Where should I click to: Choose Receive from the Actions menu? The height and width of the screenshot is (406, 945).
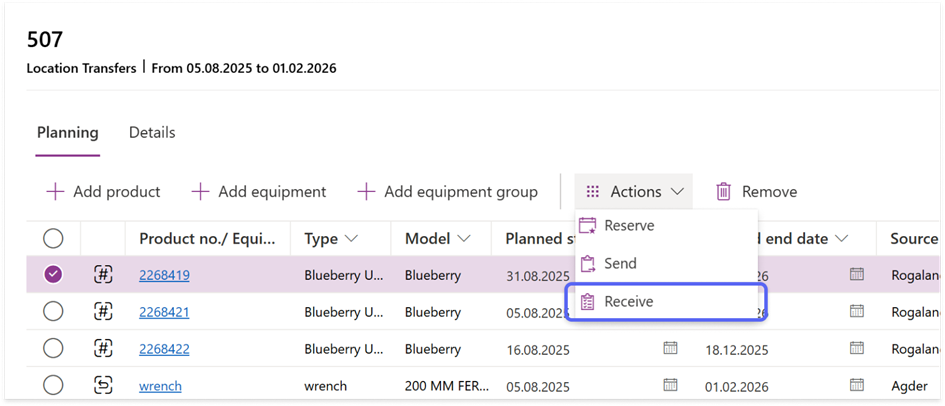tap(628, 301)
